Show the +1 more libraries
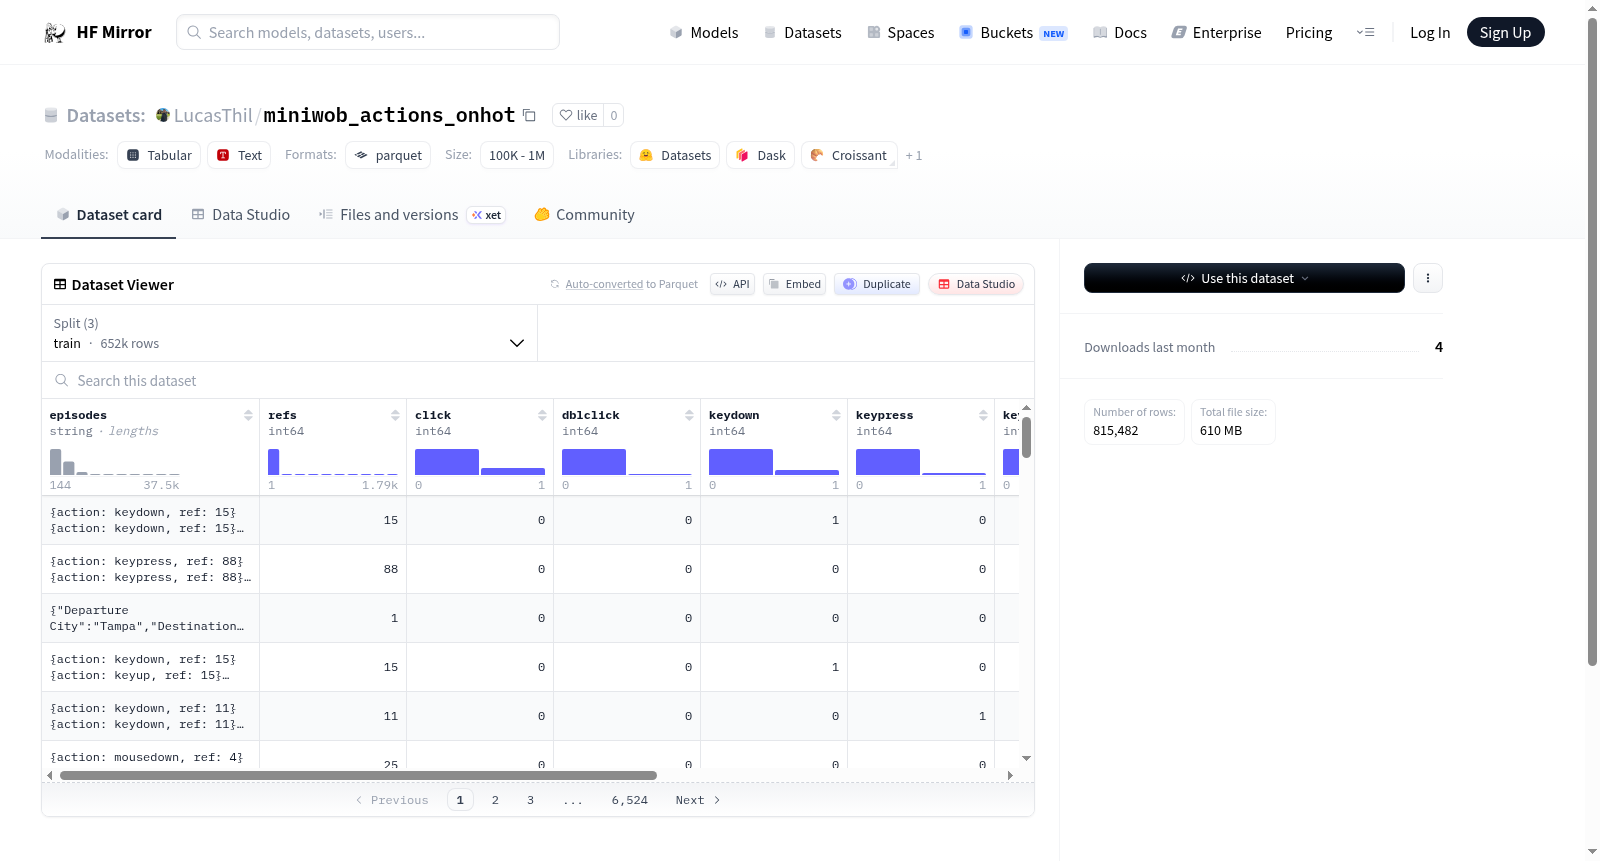 click(914, 155)
